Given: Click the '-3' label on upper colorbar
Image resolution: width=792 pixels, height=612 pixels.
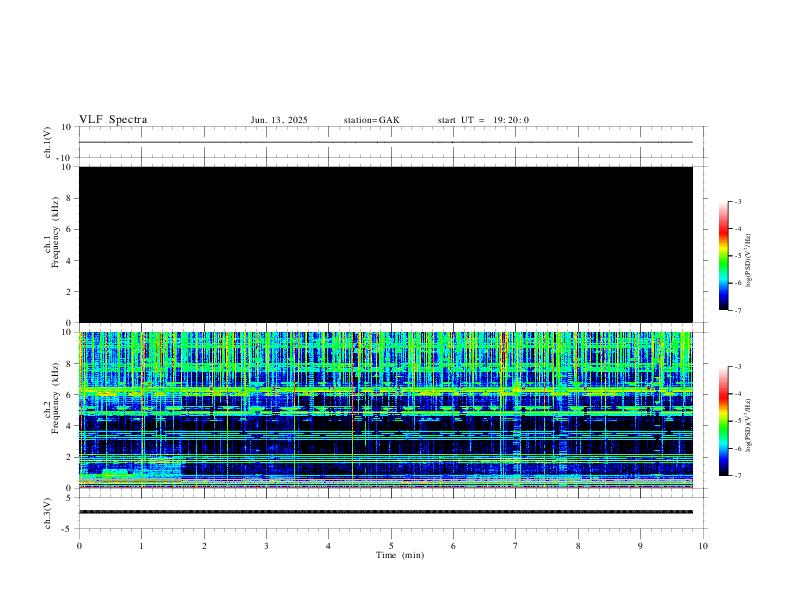Looking at the screenshot, I should coord(737,201).
